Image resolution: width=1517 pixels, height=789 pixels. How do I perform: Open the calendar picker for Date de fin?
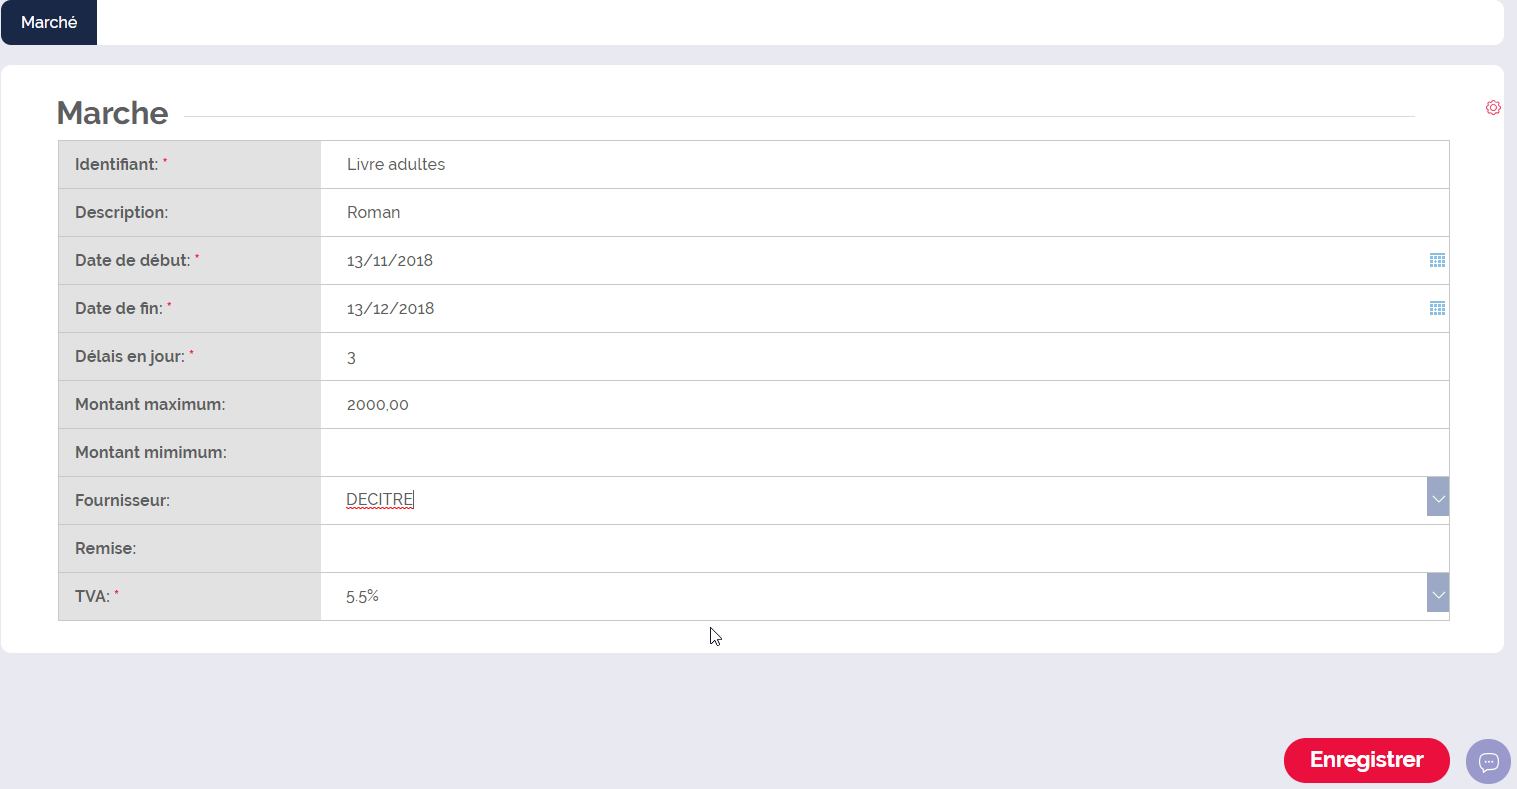[x=1437, y=308]
